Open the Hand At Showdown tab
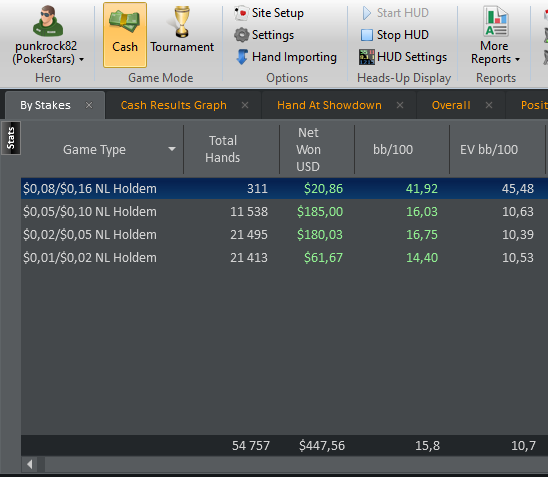 329,105
